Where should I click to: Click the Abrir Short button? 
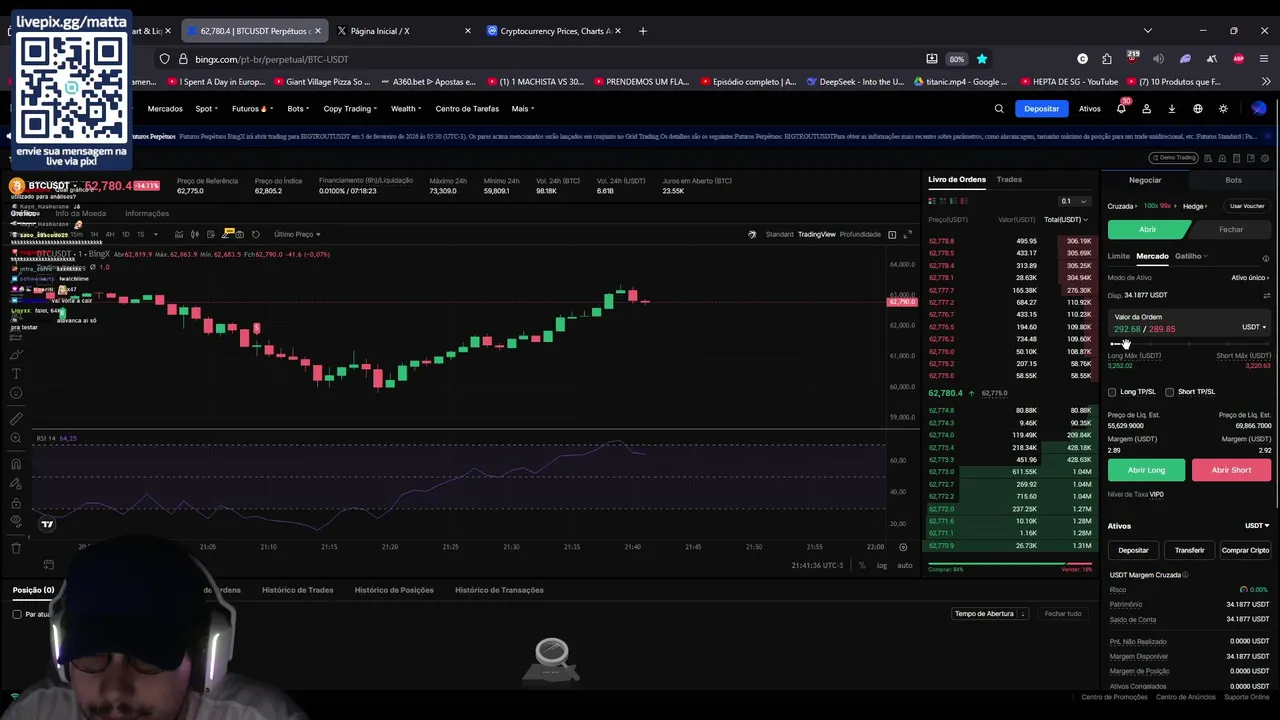[1231, 470]
